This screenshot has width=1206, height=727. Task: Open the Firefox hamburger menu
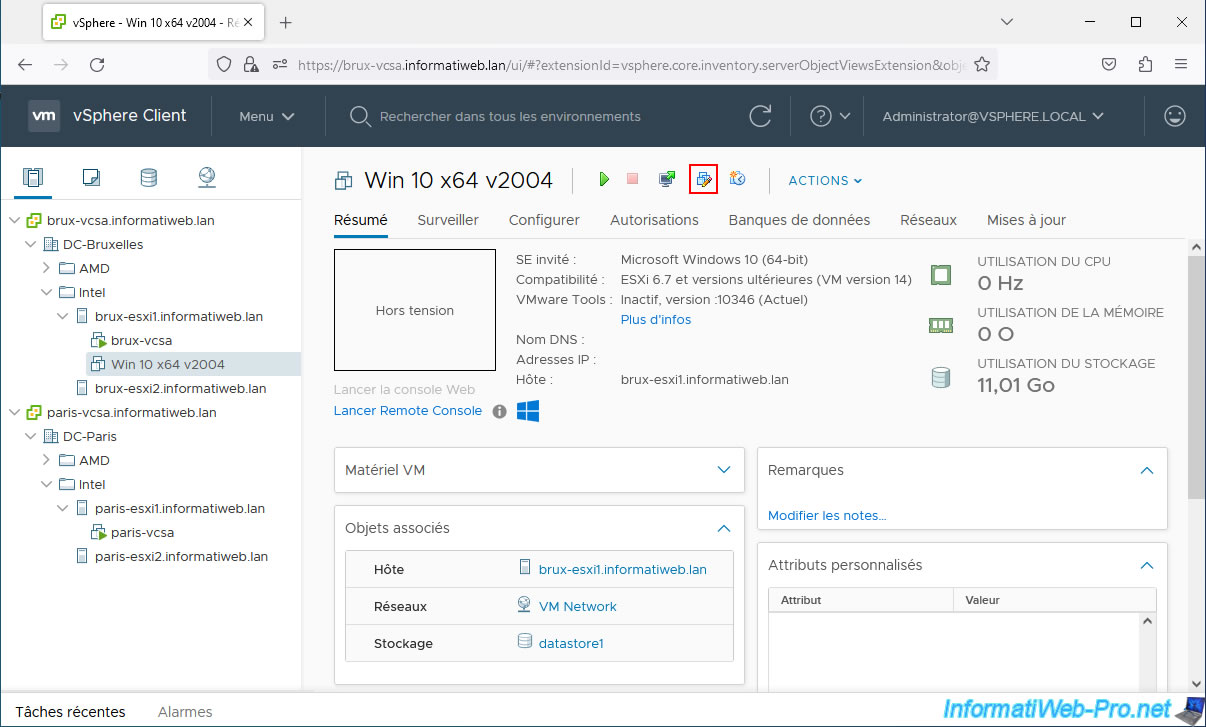[x=1181, y=64]
